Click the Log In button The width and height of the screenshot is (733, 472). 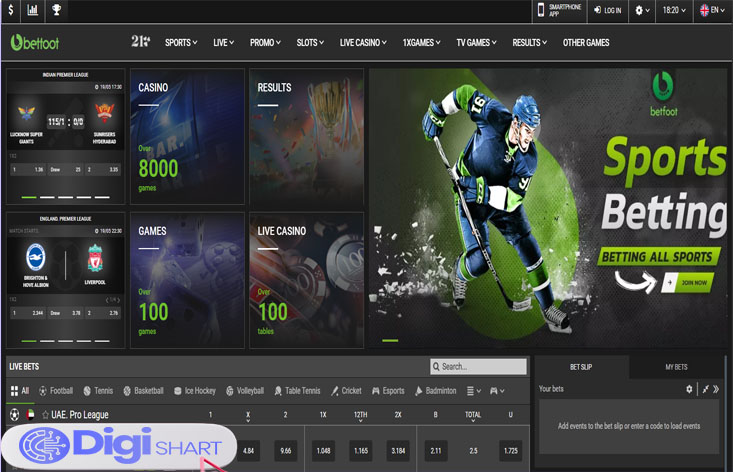click(x=607, y=10)
